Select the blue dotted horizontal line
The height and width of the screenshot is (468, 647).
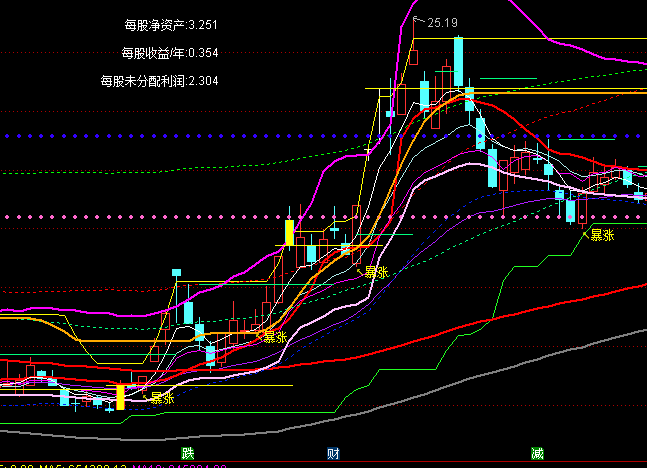pyautogui.click(x=200, y=135)
